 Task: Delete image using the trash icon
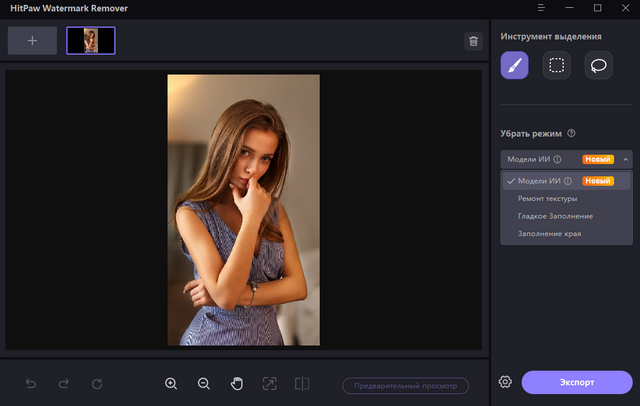pyautogui.click(x=473, y=41)
